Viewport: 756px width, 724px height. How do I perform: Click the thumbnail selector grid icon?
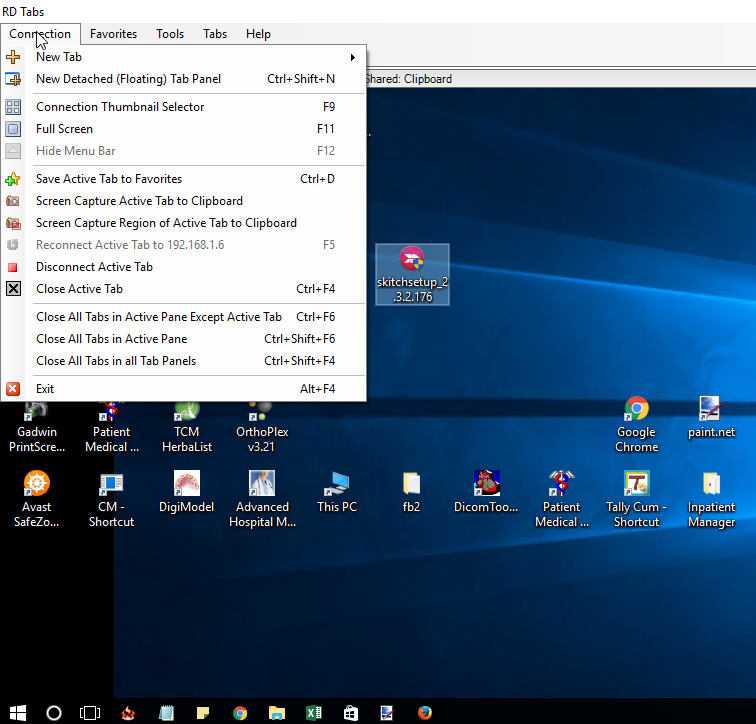pos(13,107)
